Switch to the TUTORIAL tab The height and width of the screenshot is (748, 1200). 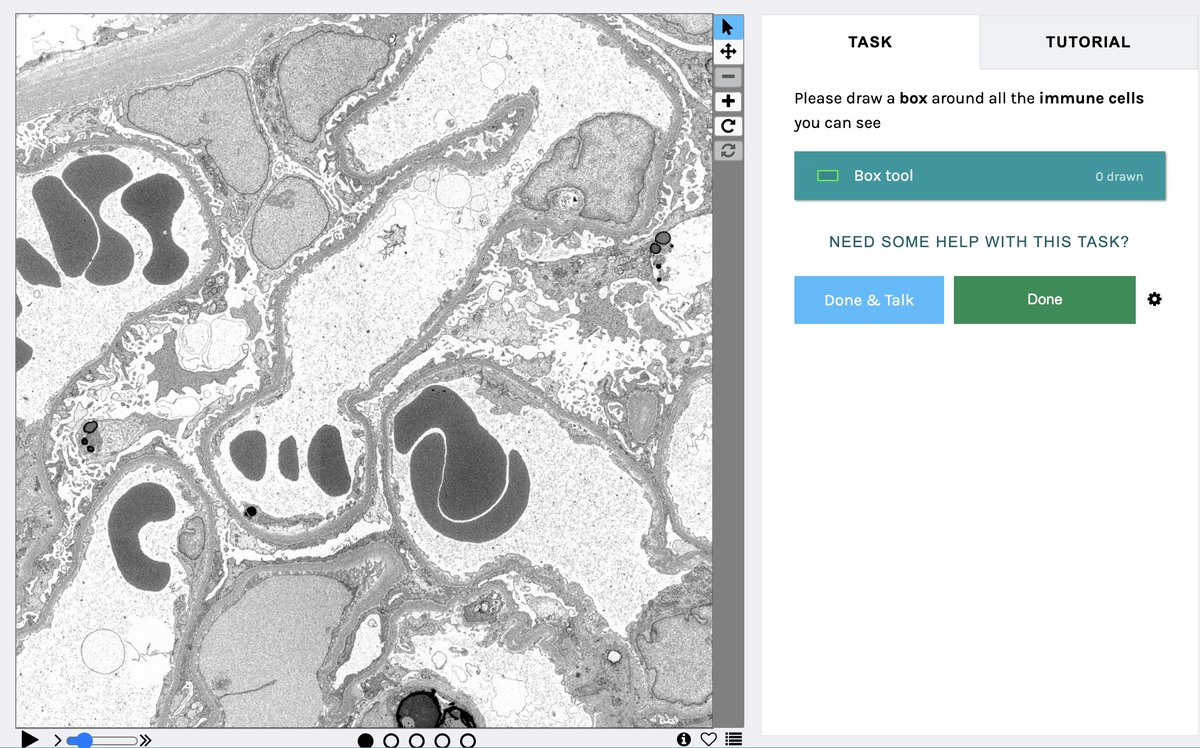click(x=1088, y=42)
